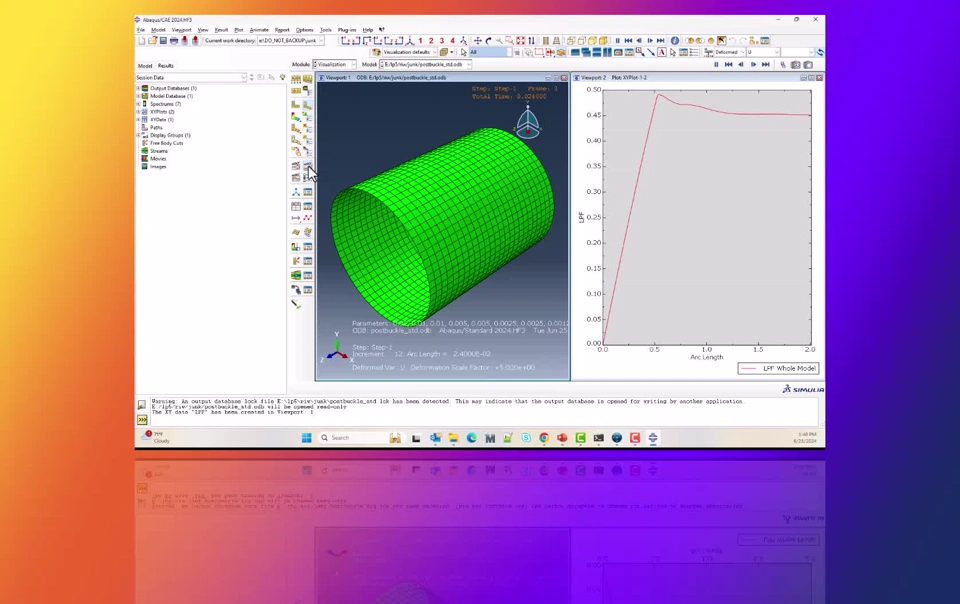Click the sync refresh arrows icon
This screenshot has height=604, width=960.
click(x=820, y=52)
